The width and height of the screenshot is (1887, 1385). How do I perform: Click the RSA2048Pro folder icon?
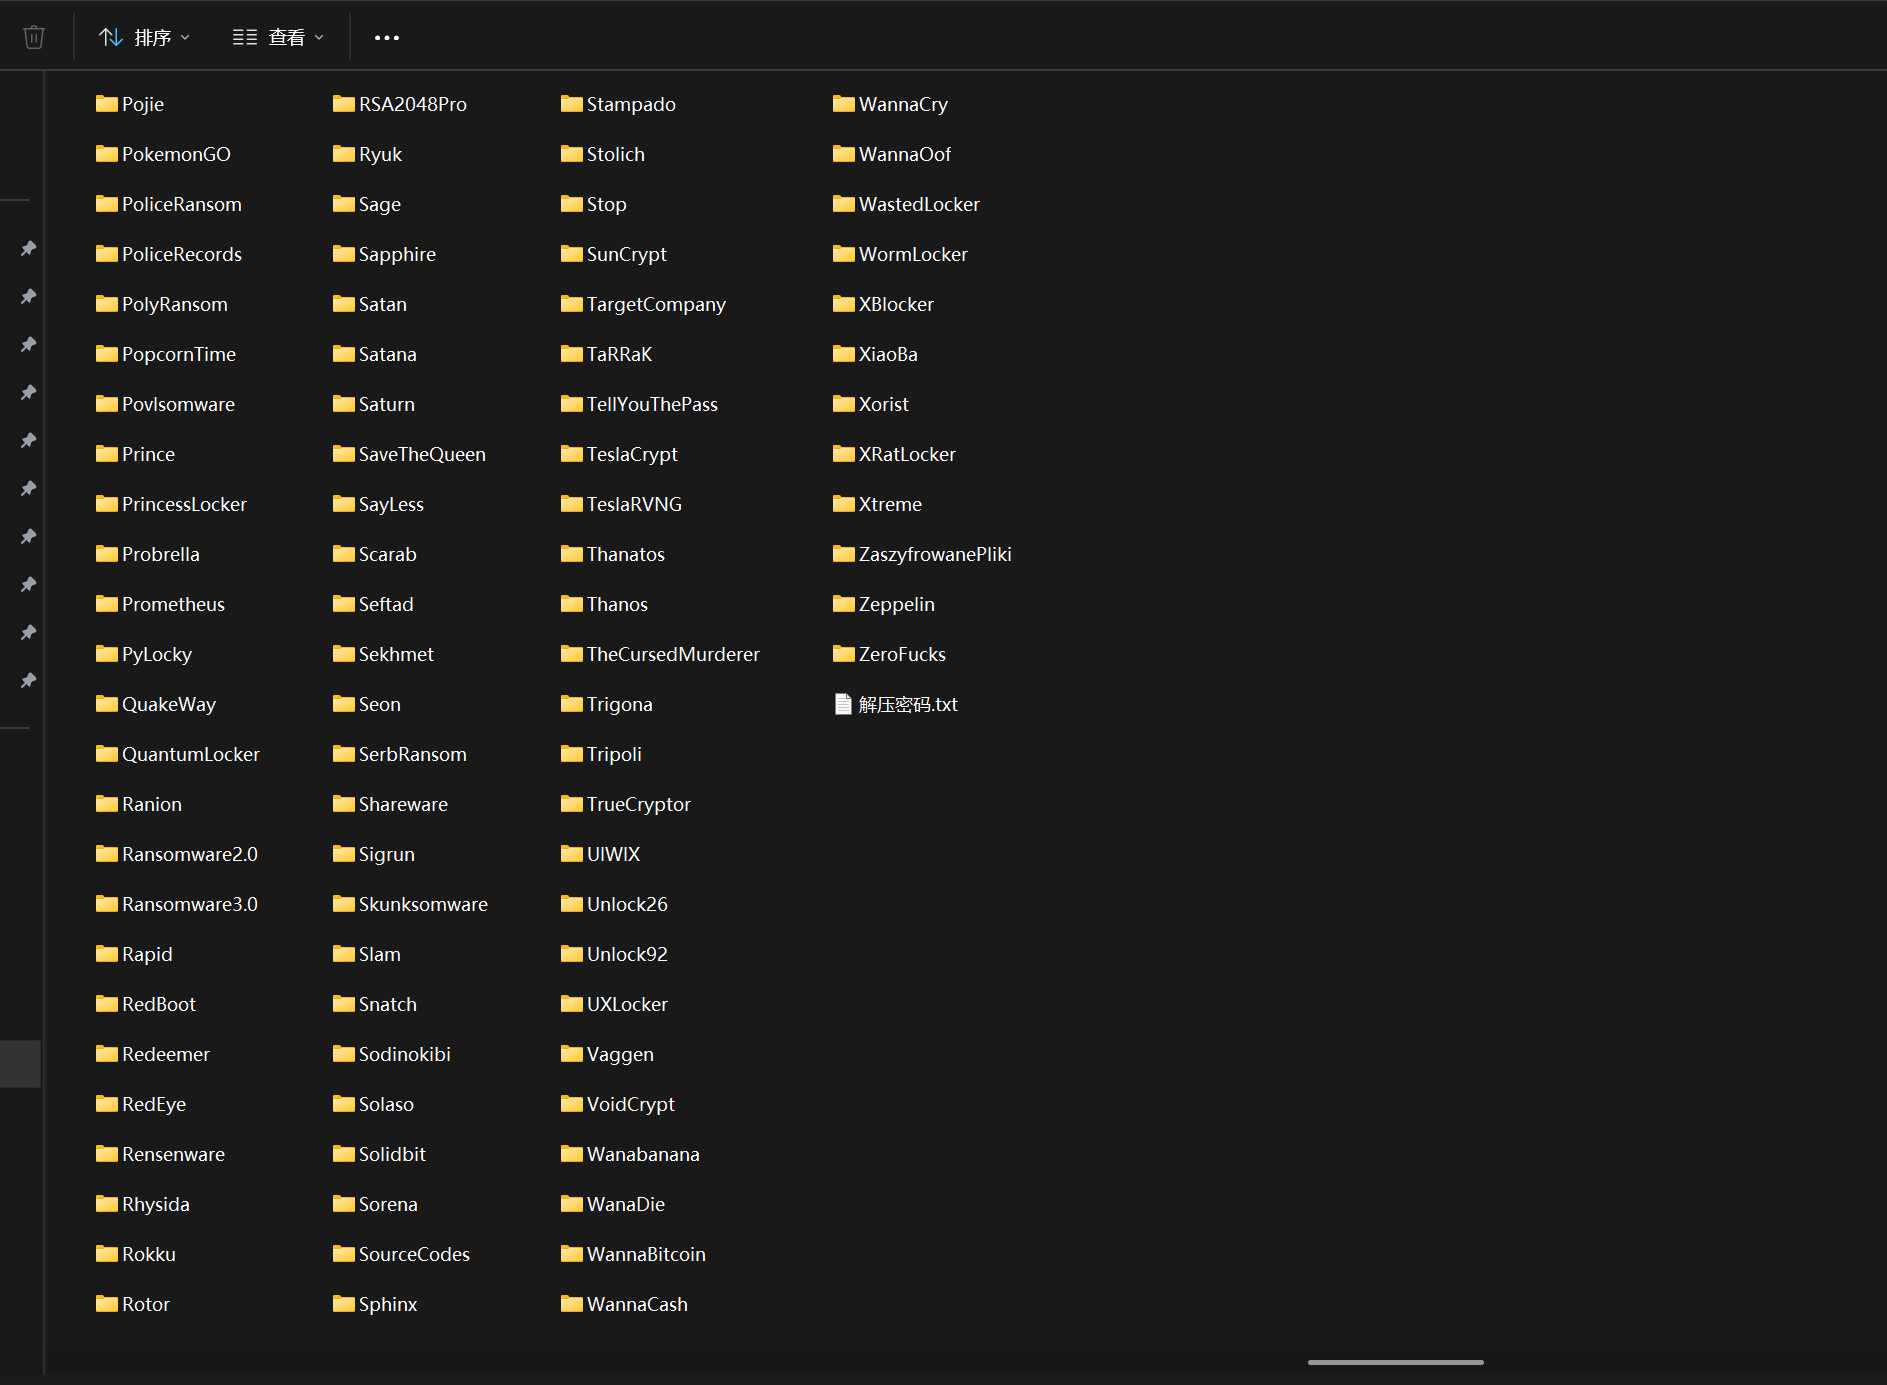pyautogui.click(x=344, y=103)
